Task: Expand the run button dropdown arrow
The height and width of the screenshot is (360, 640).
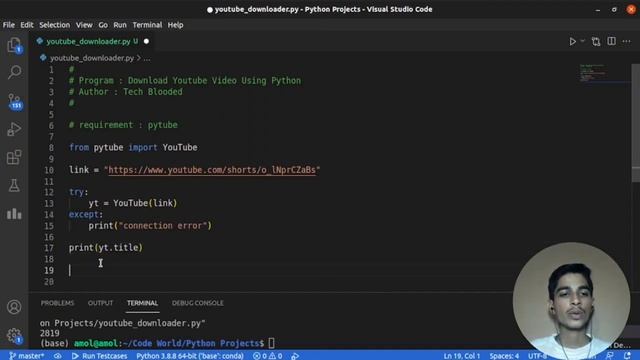Action: coord(582,41)
